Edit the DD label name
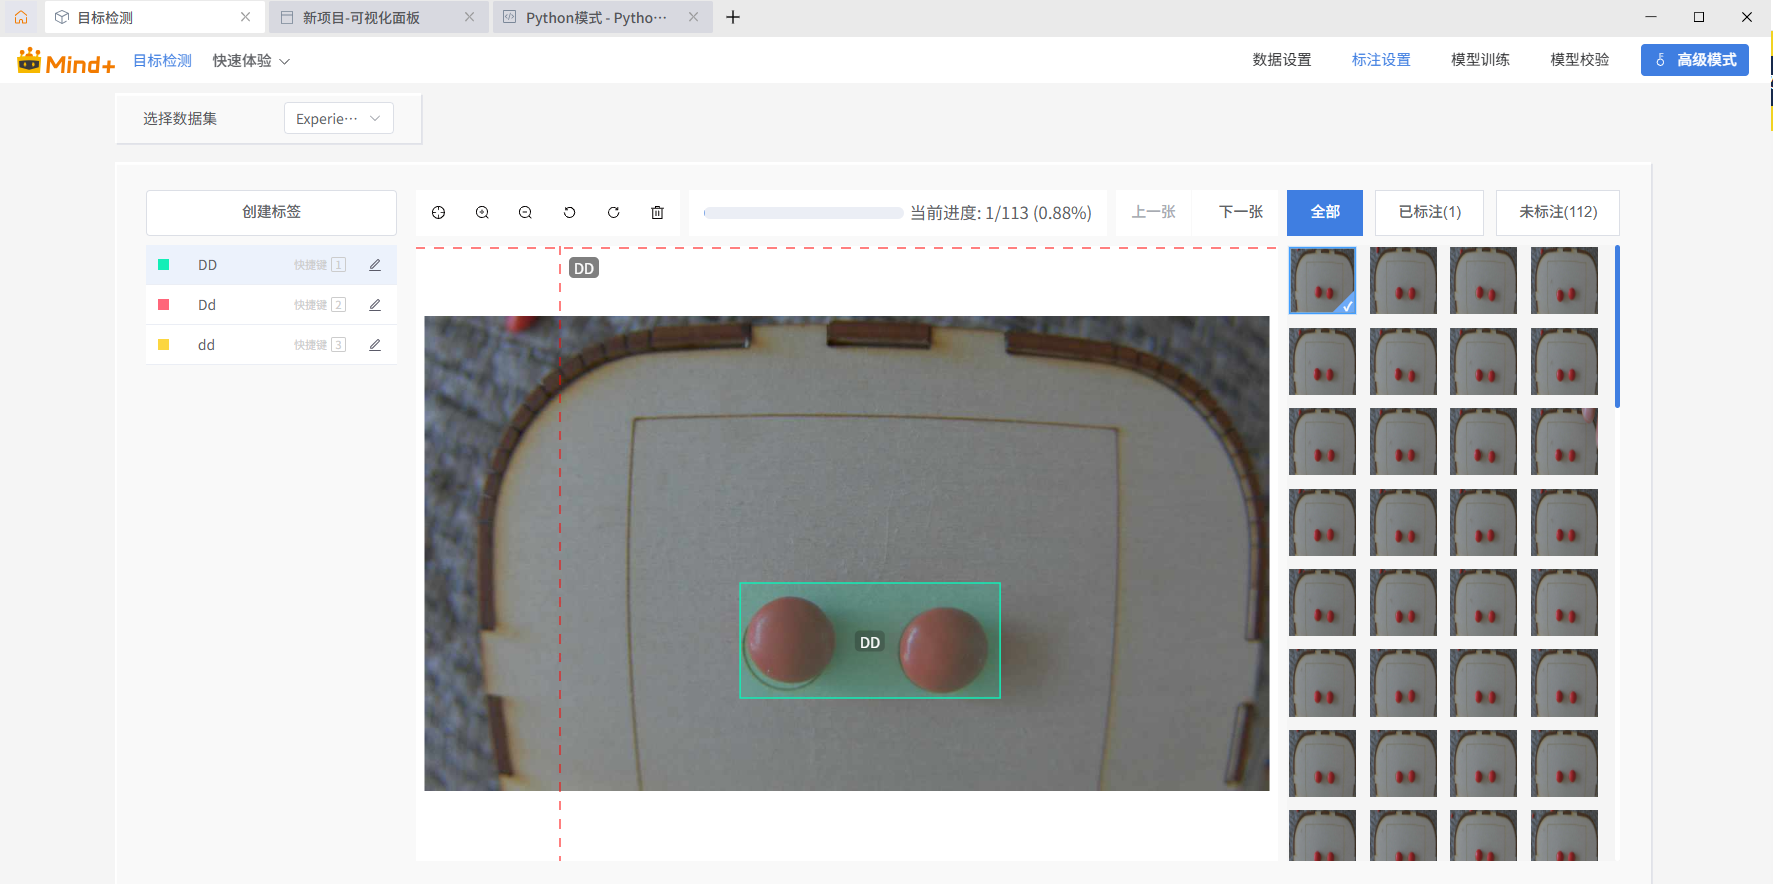This screenshot has height=884, width=1773. 375,265
